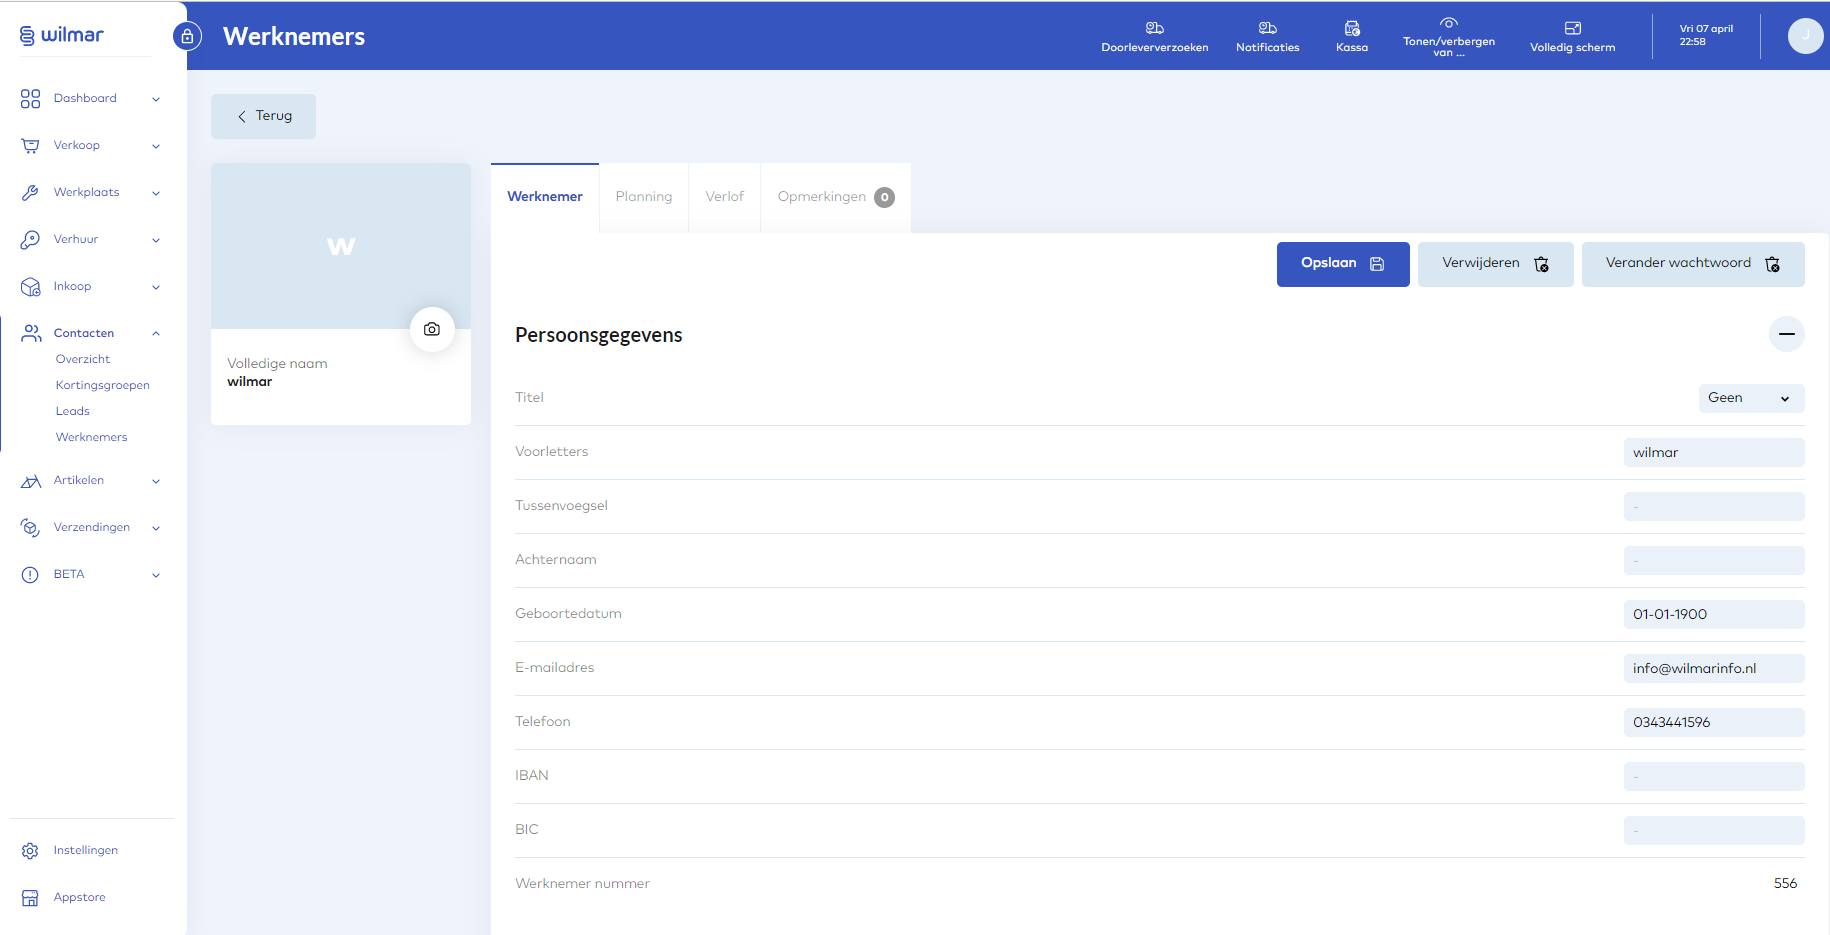
Task: Open the Titel dropdown
Action: pos(1750,398)
